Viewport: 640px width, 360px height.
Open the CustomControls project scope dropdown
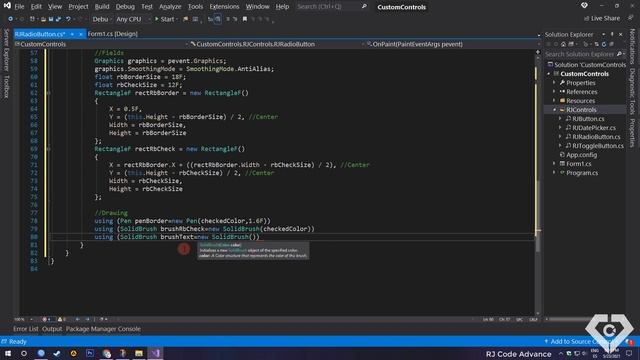click(x=100, y=44)
